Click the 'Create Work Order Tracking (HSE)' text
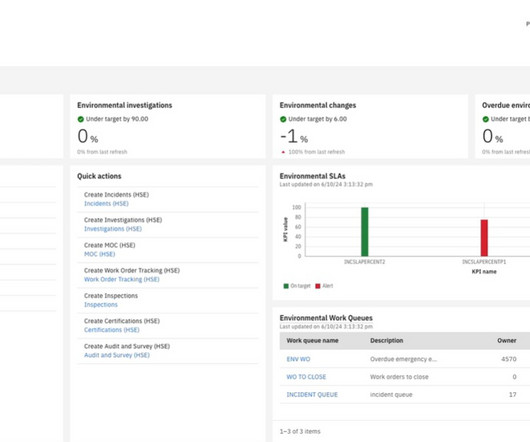This screenshot has width=530, height=442. point(132,270)
